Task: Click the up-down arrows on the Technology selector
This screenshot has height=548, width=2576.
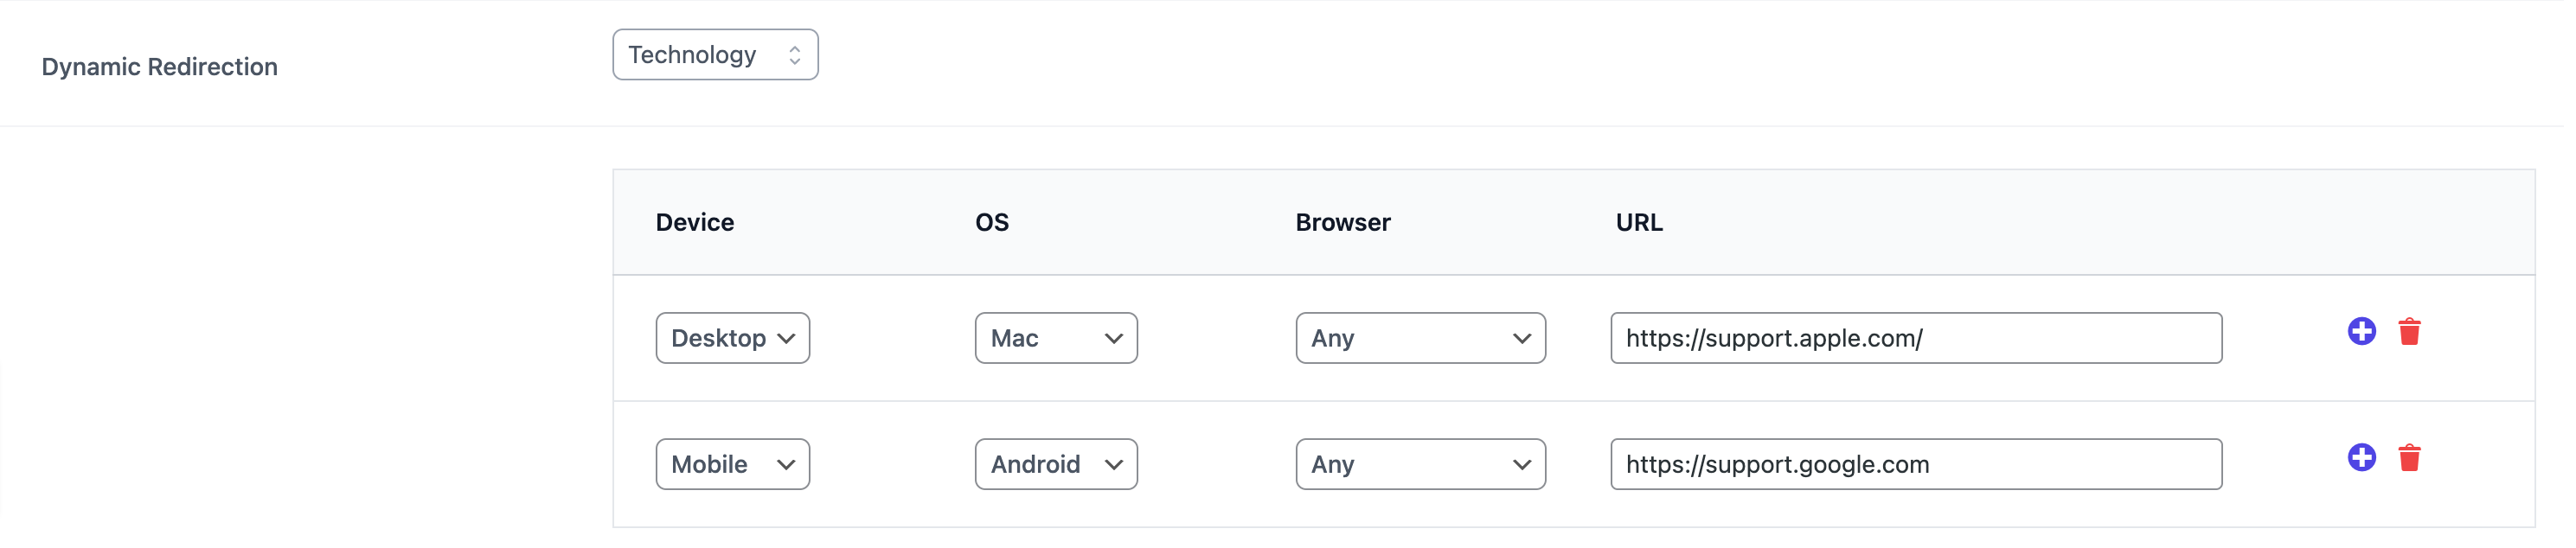Action: [x=794, y=55]
